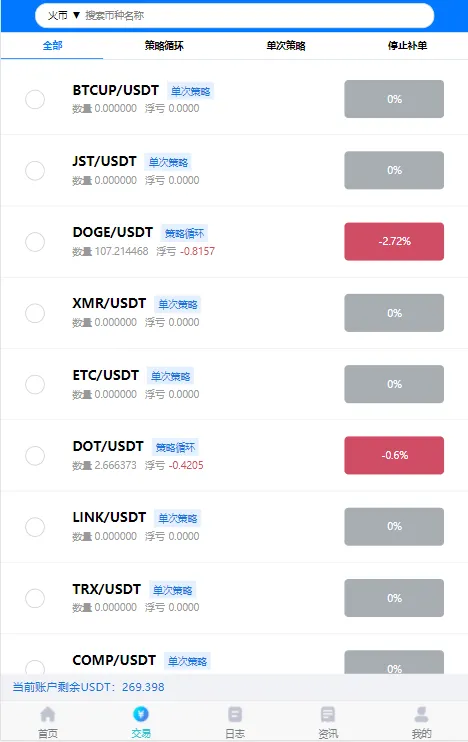
Task: Open the 火币 exchange dropdown
Action: [x=64, y=16]
